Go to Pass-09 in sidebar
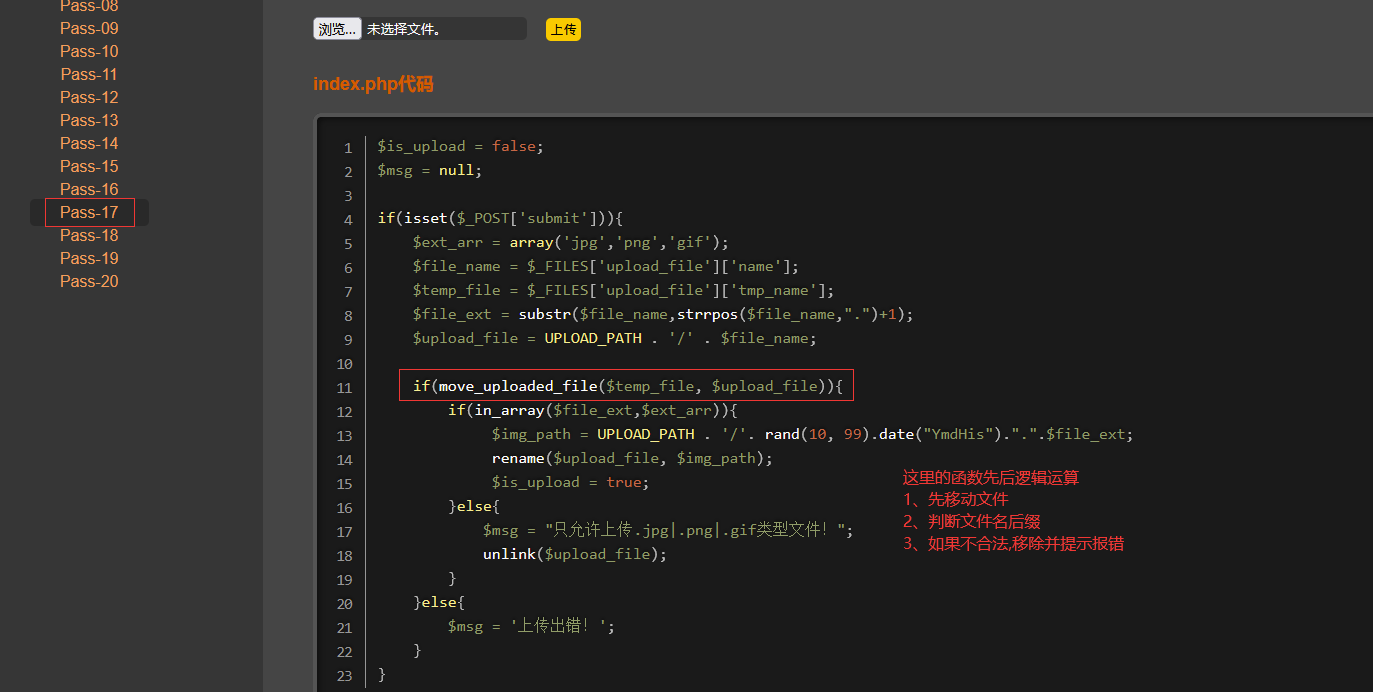1373x692 pixels. coord(89,28)
